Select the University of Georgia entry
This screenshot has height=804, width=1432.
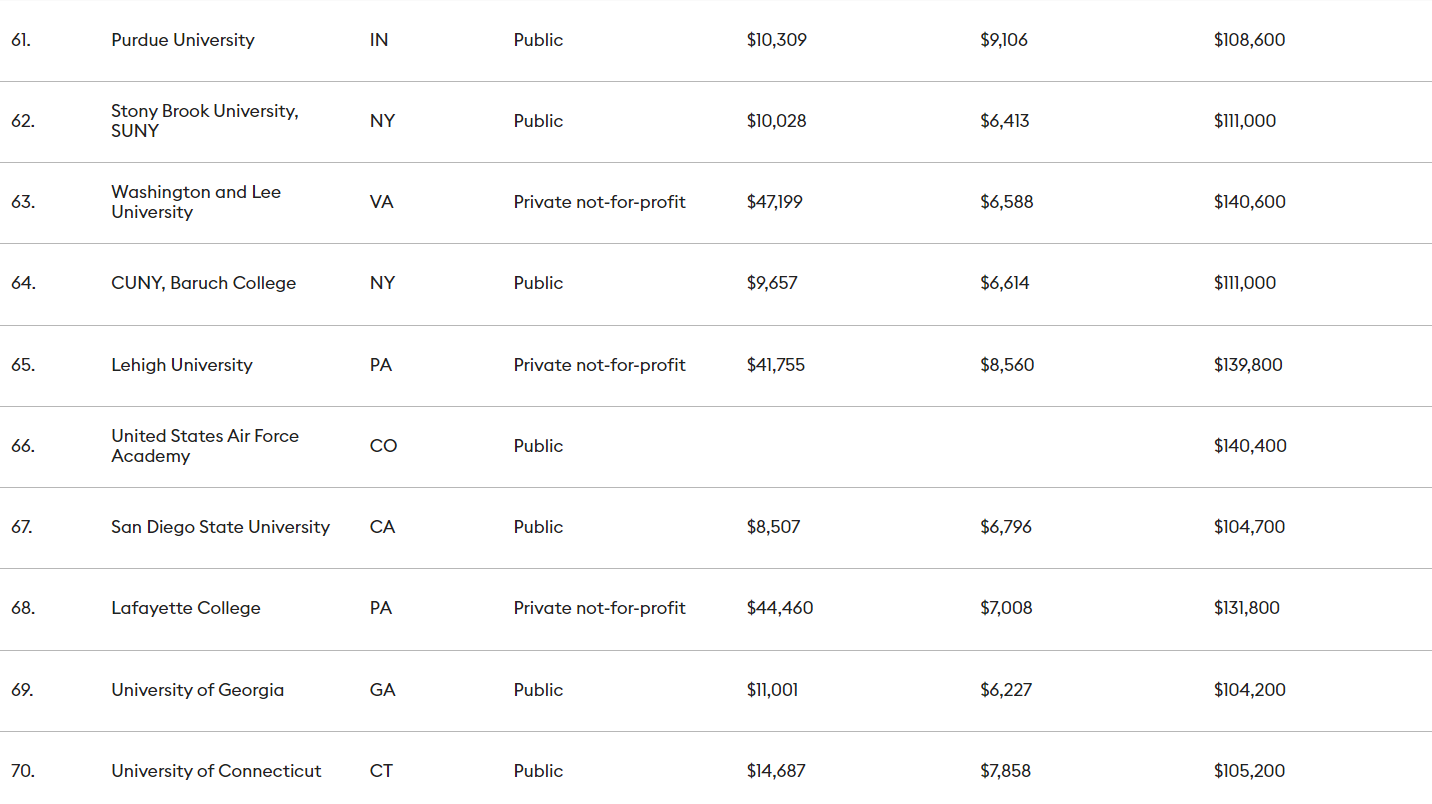[x=197, y=690]
